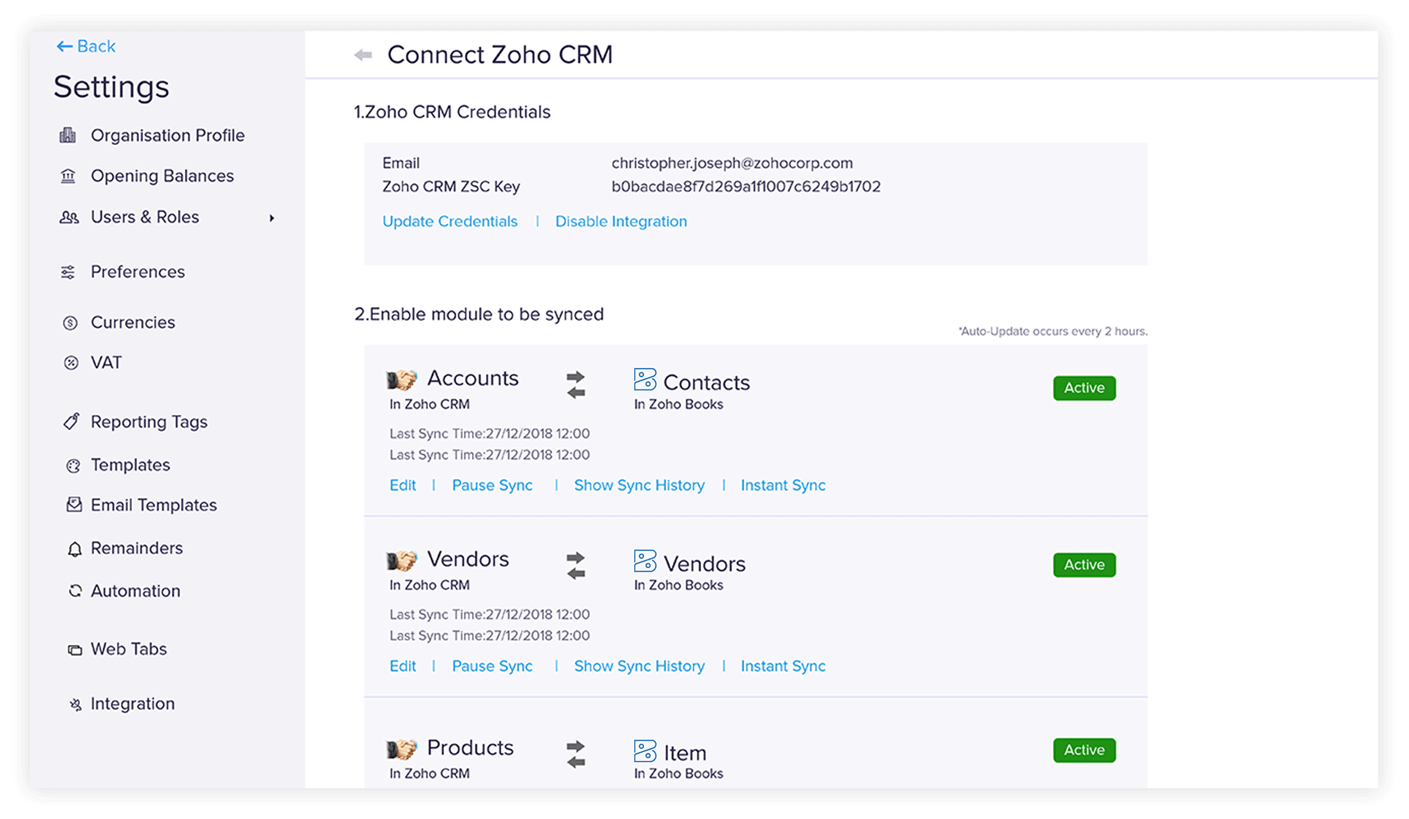Click the Currencies dollar icon
This screenshot has width=1409, height=819.
tap(70, 323)
